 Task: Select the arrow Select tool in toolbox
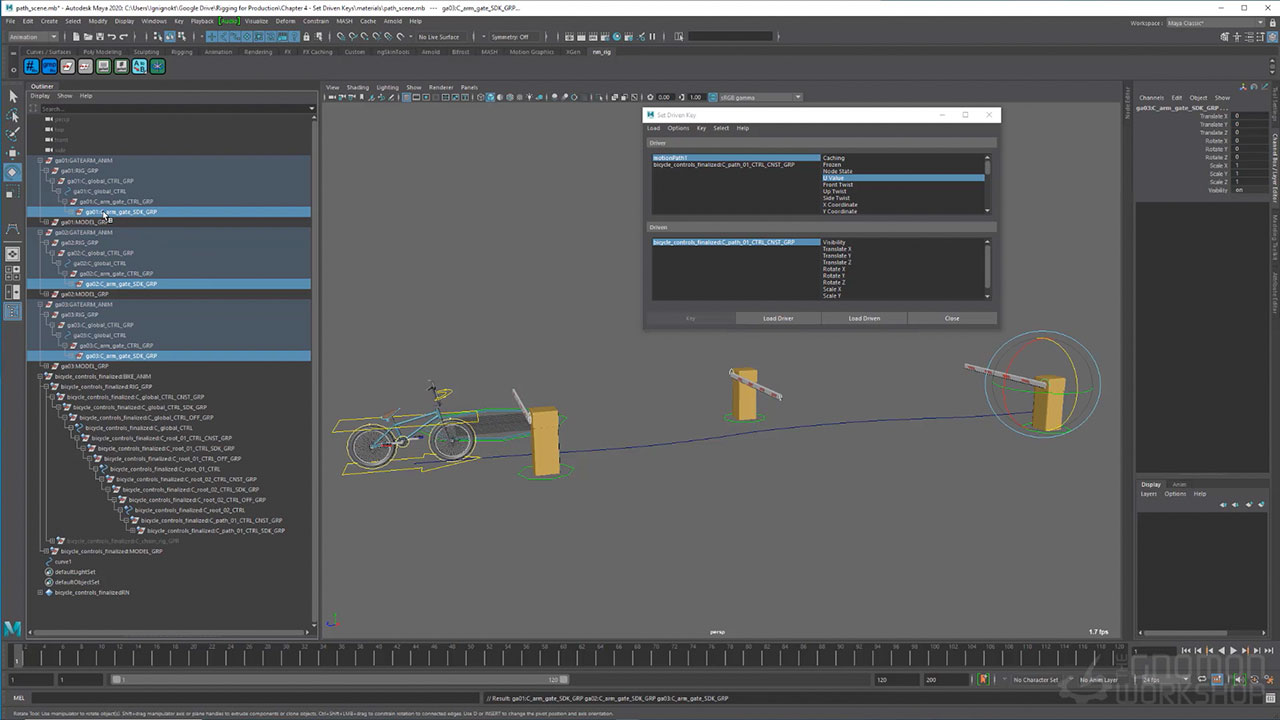click(x=13, y=96)
